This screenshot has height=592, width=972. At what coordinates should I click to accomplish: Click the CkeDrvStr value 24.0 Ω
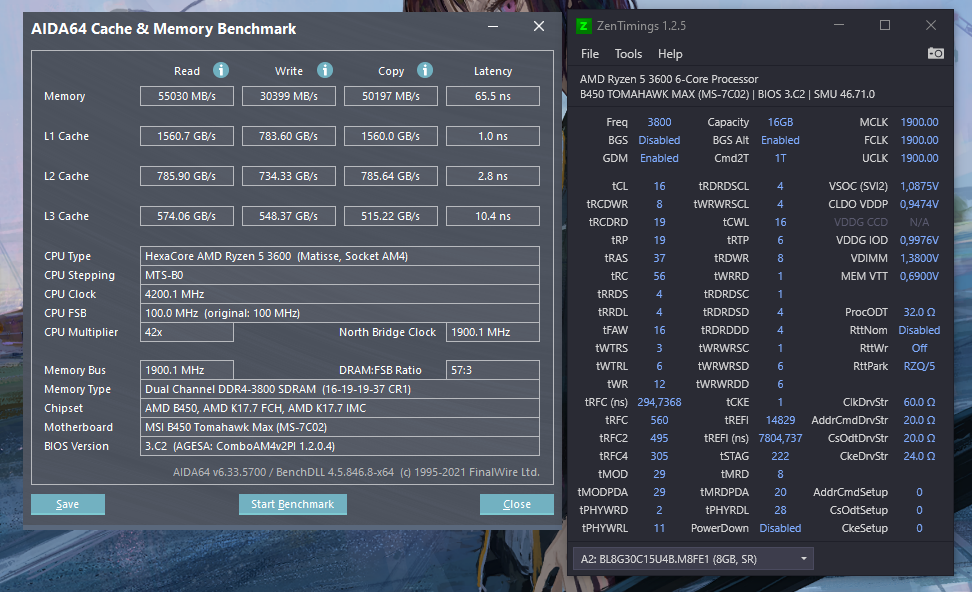point(919,456)
